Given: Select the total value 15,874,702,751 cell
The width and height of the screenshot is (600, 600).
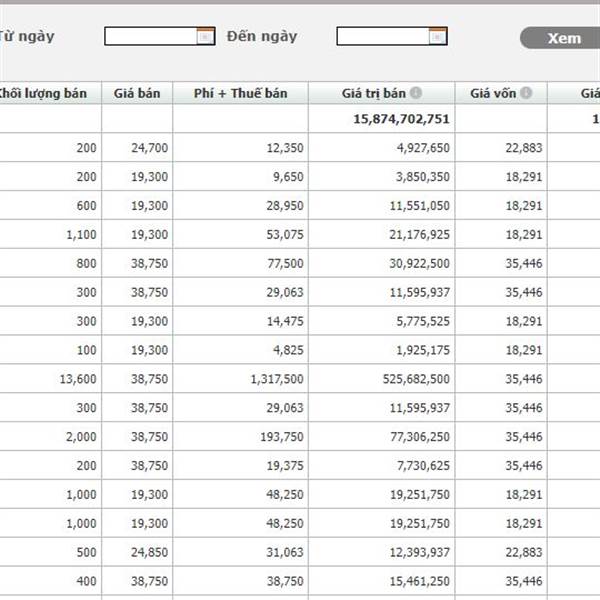Looking at the screenshot, I should 402,119.
